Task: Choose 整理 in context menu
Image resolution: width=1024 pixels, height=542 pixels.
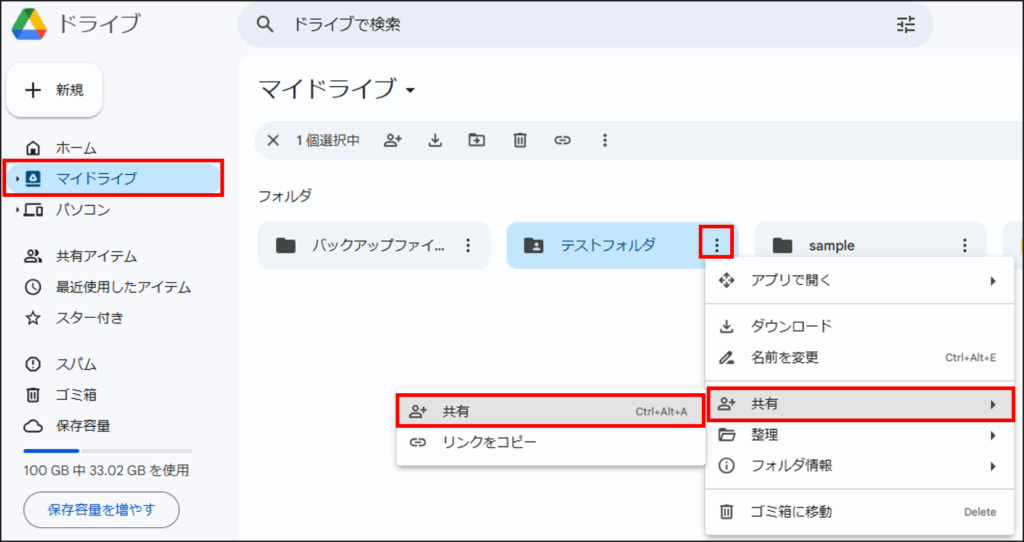Action: (x=859, y=435)
